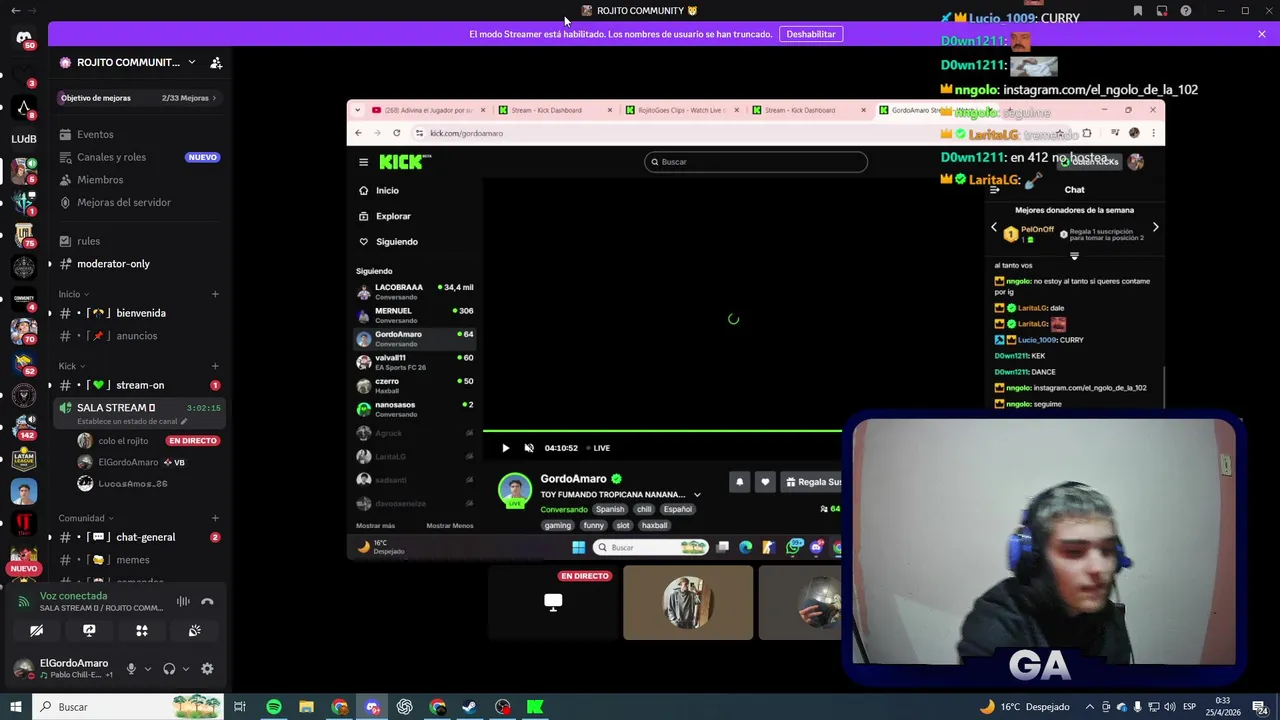
Task: Select the EN DIRECTO screen share tile
Action: pos(553,603)
